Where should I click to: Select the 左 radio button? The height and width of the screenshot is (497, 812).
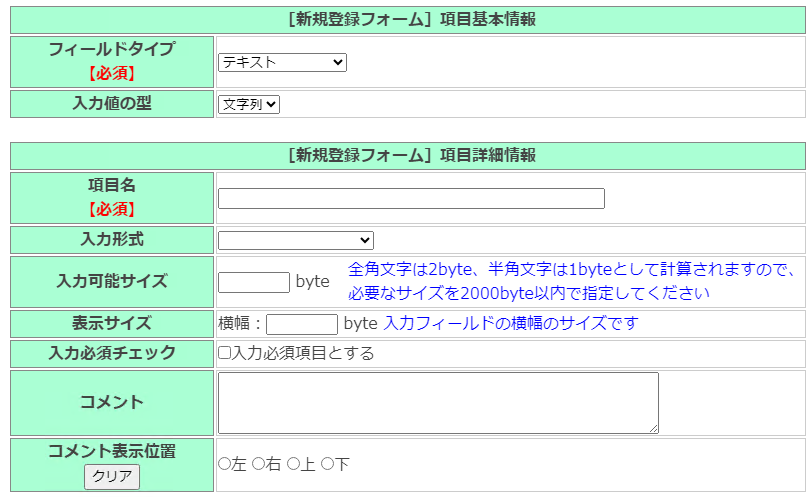click(225, 464)
